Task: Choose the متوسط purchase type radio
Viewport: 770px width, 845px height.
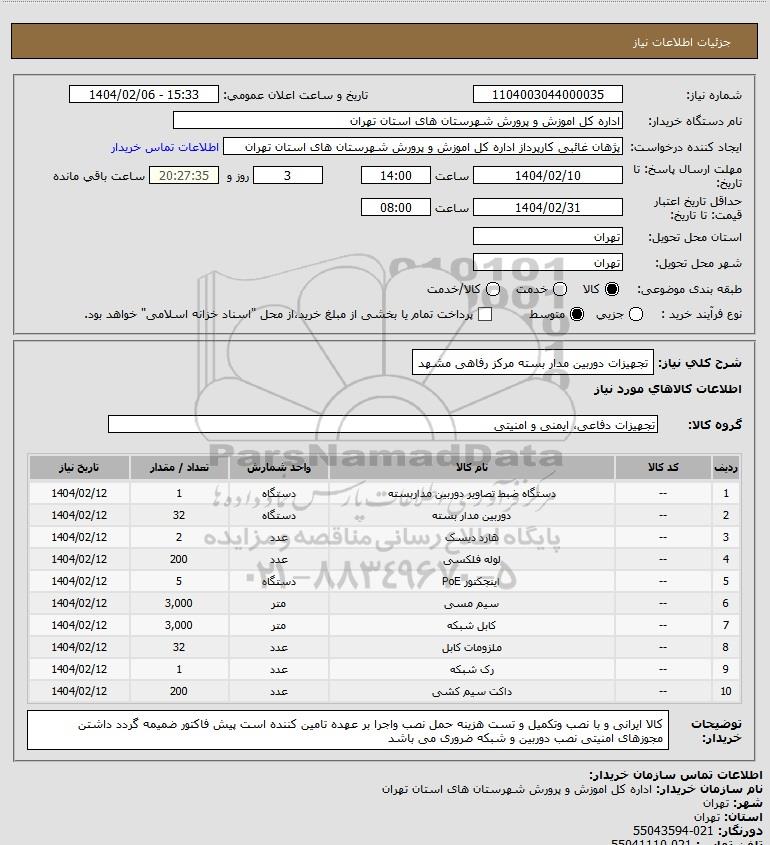Action: 577,314
